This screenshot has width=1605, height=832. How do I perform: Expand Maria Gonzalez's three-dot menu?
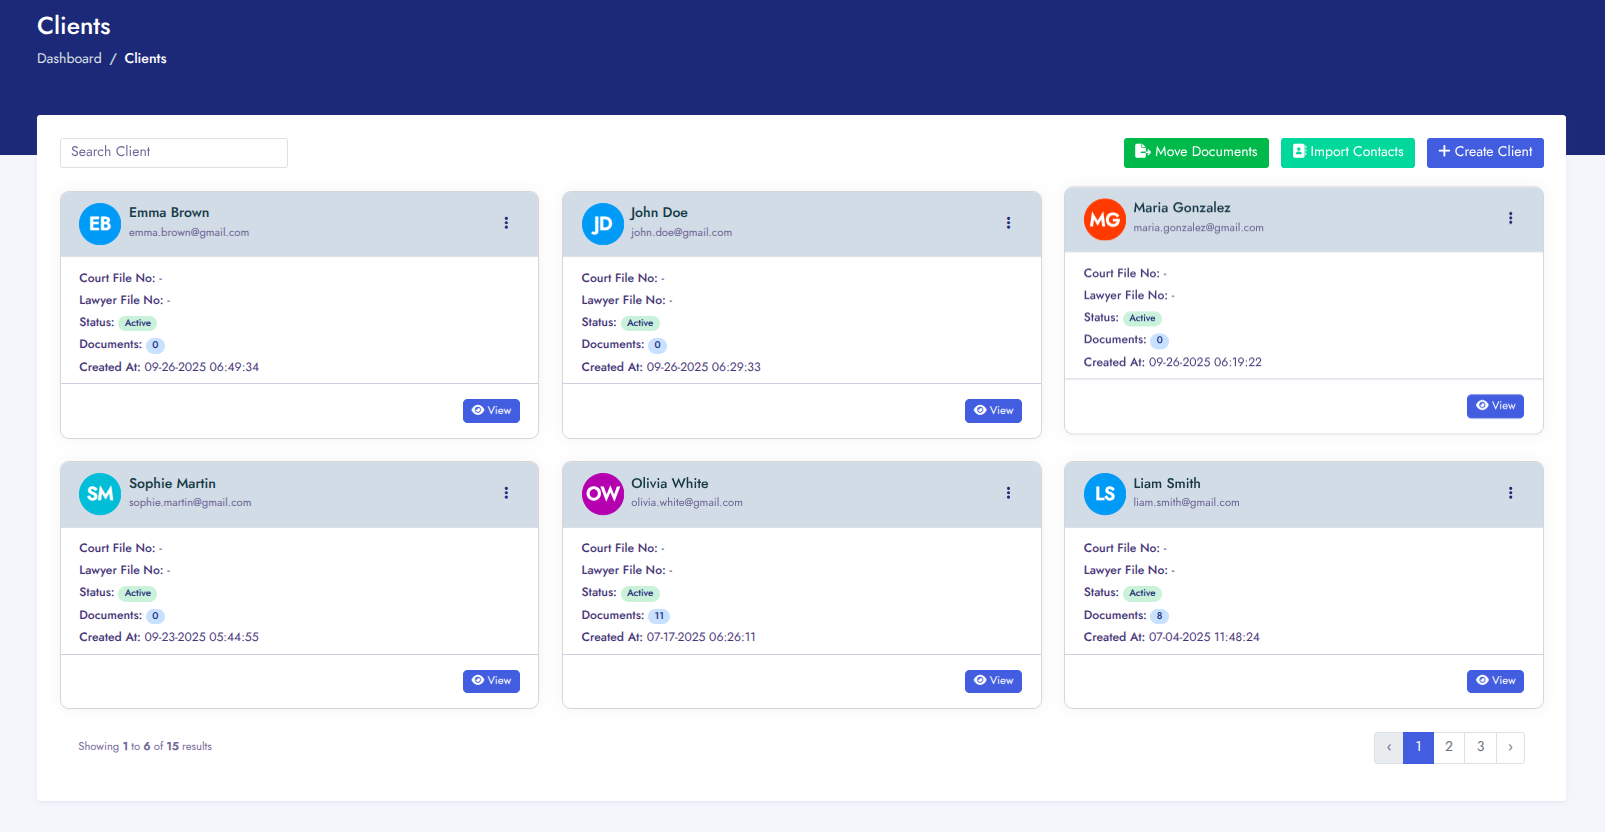pos(1510,218)
